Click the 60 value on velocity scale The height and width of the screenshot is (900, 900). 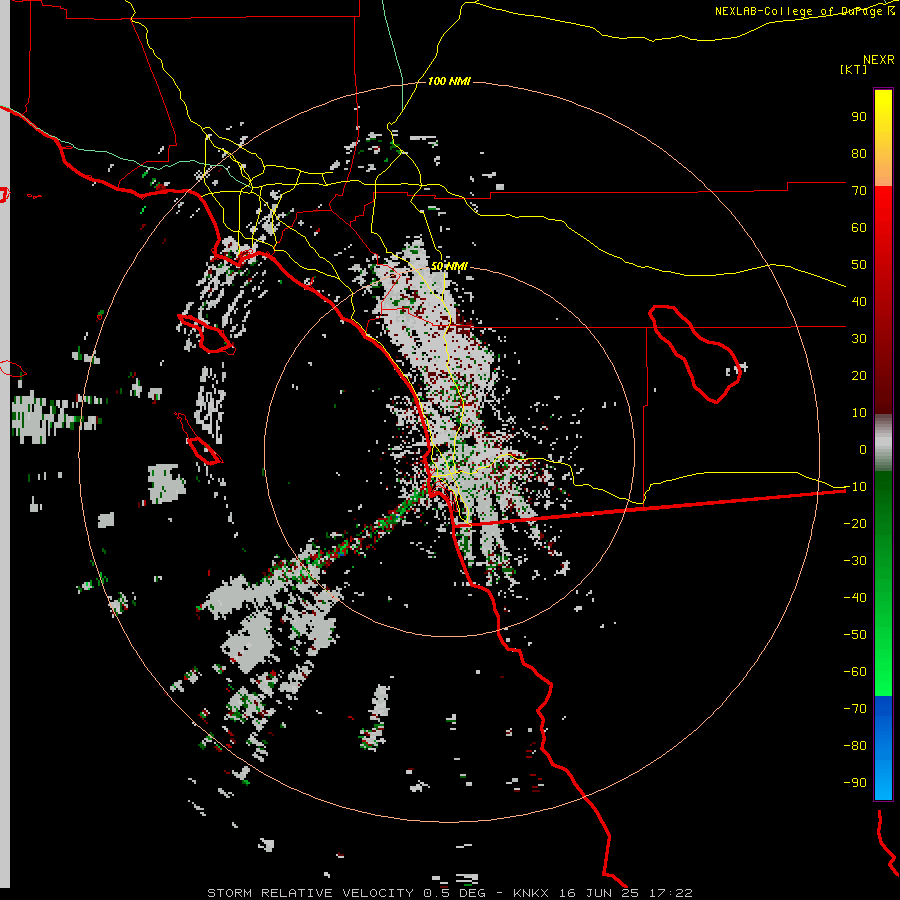(859, 227)
